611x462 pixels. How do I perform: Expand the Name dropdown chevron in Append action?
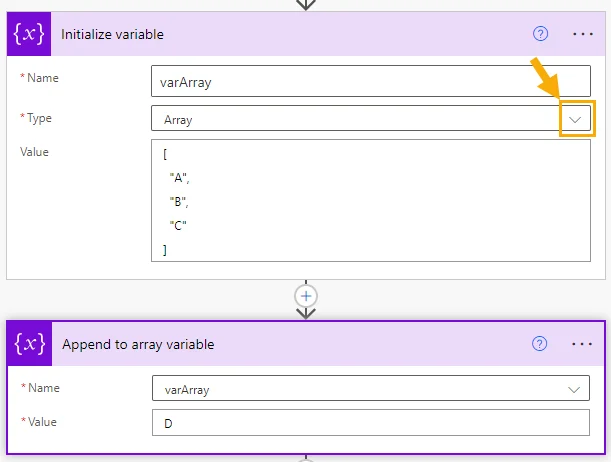[575, 389]
